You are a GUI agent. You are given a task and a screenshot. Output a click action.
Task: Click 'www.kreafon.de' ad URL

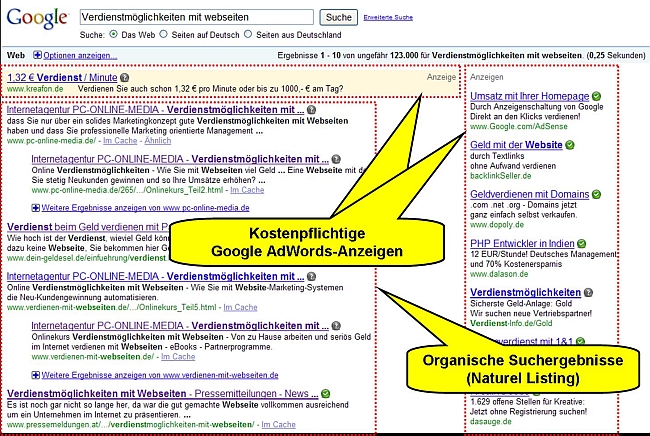(x=35, y=89)
